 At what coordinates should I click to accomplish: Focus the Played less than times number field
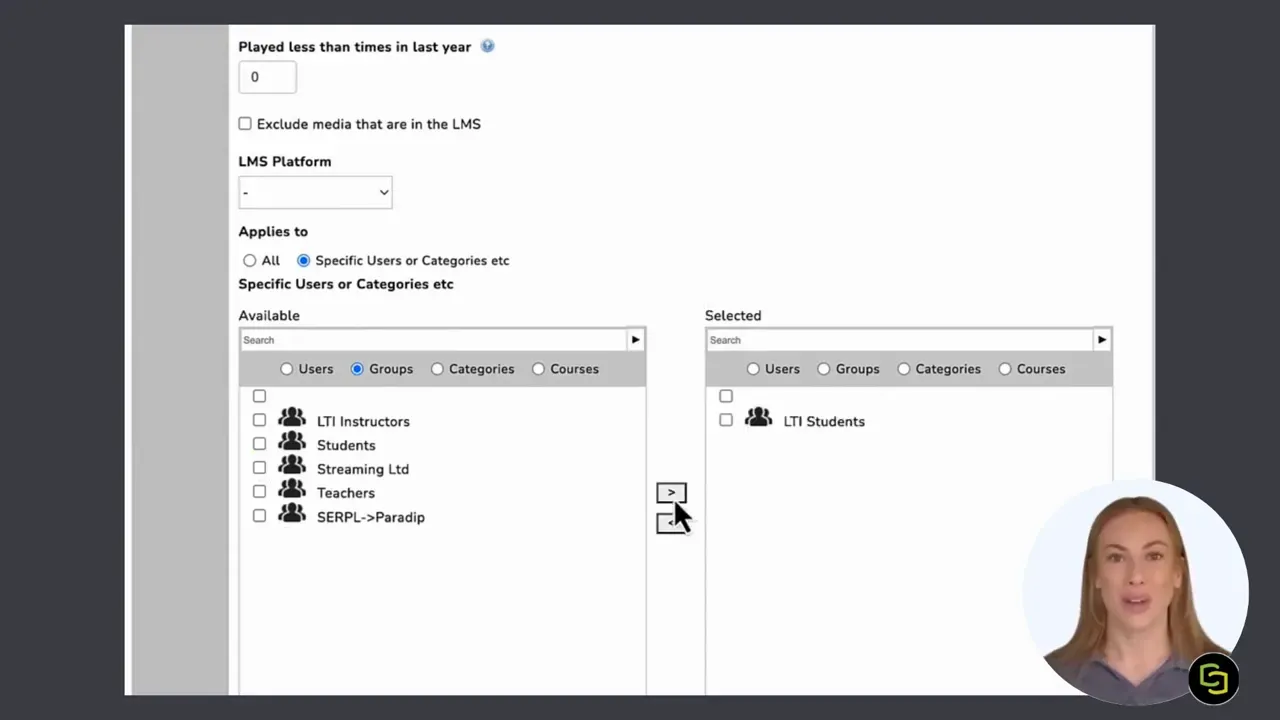point(267,77)
